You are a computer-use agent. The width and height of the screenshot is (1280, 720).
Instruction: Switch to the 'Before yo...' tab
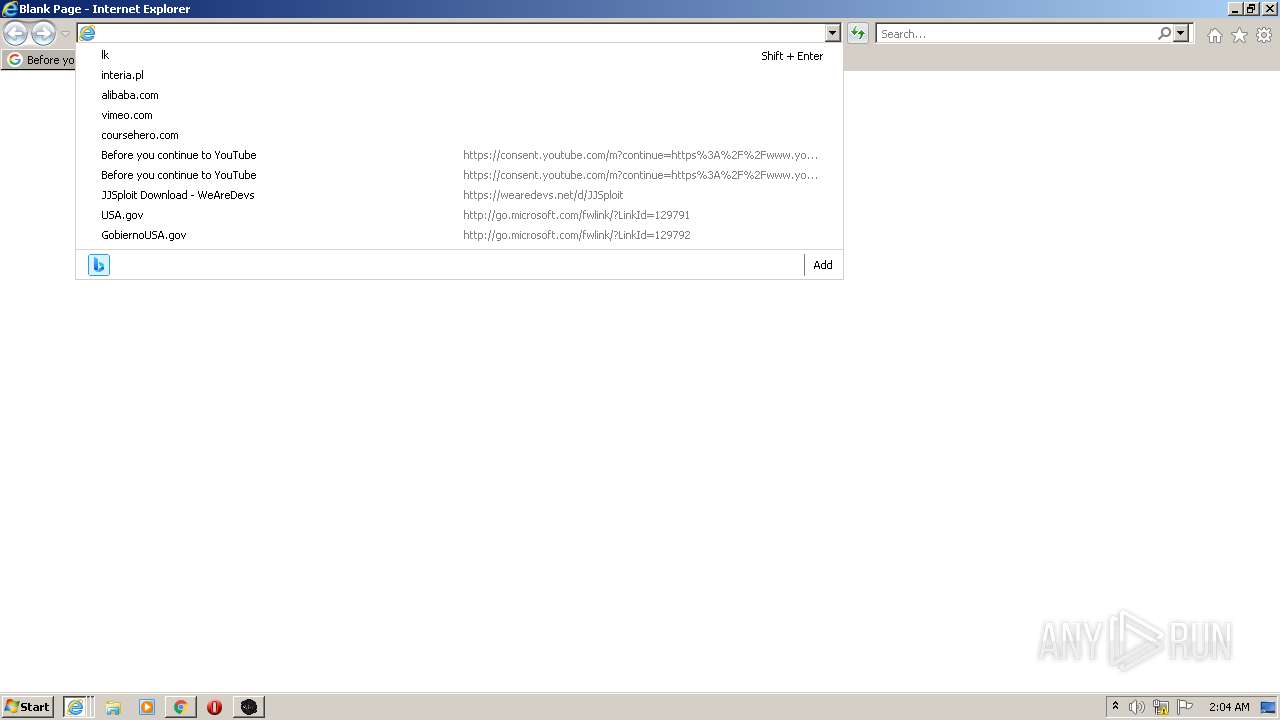tap(40, 60)
